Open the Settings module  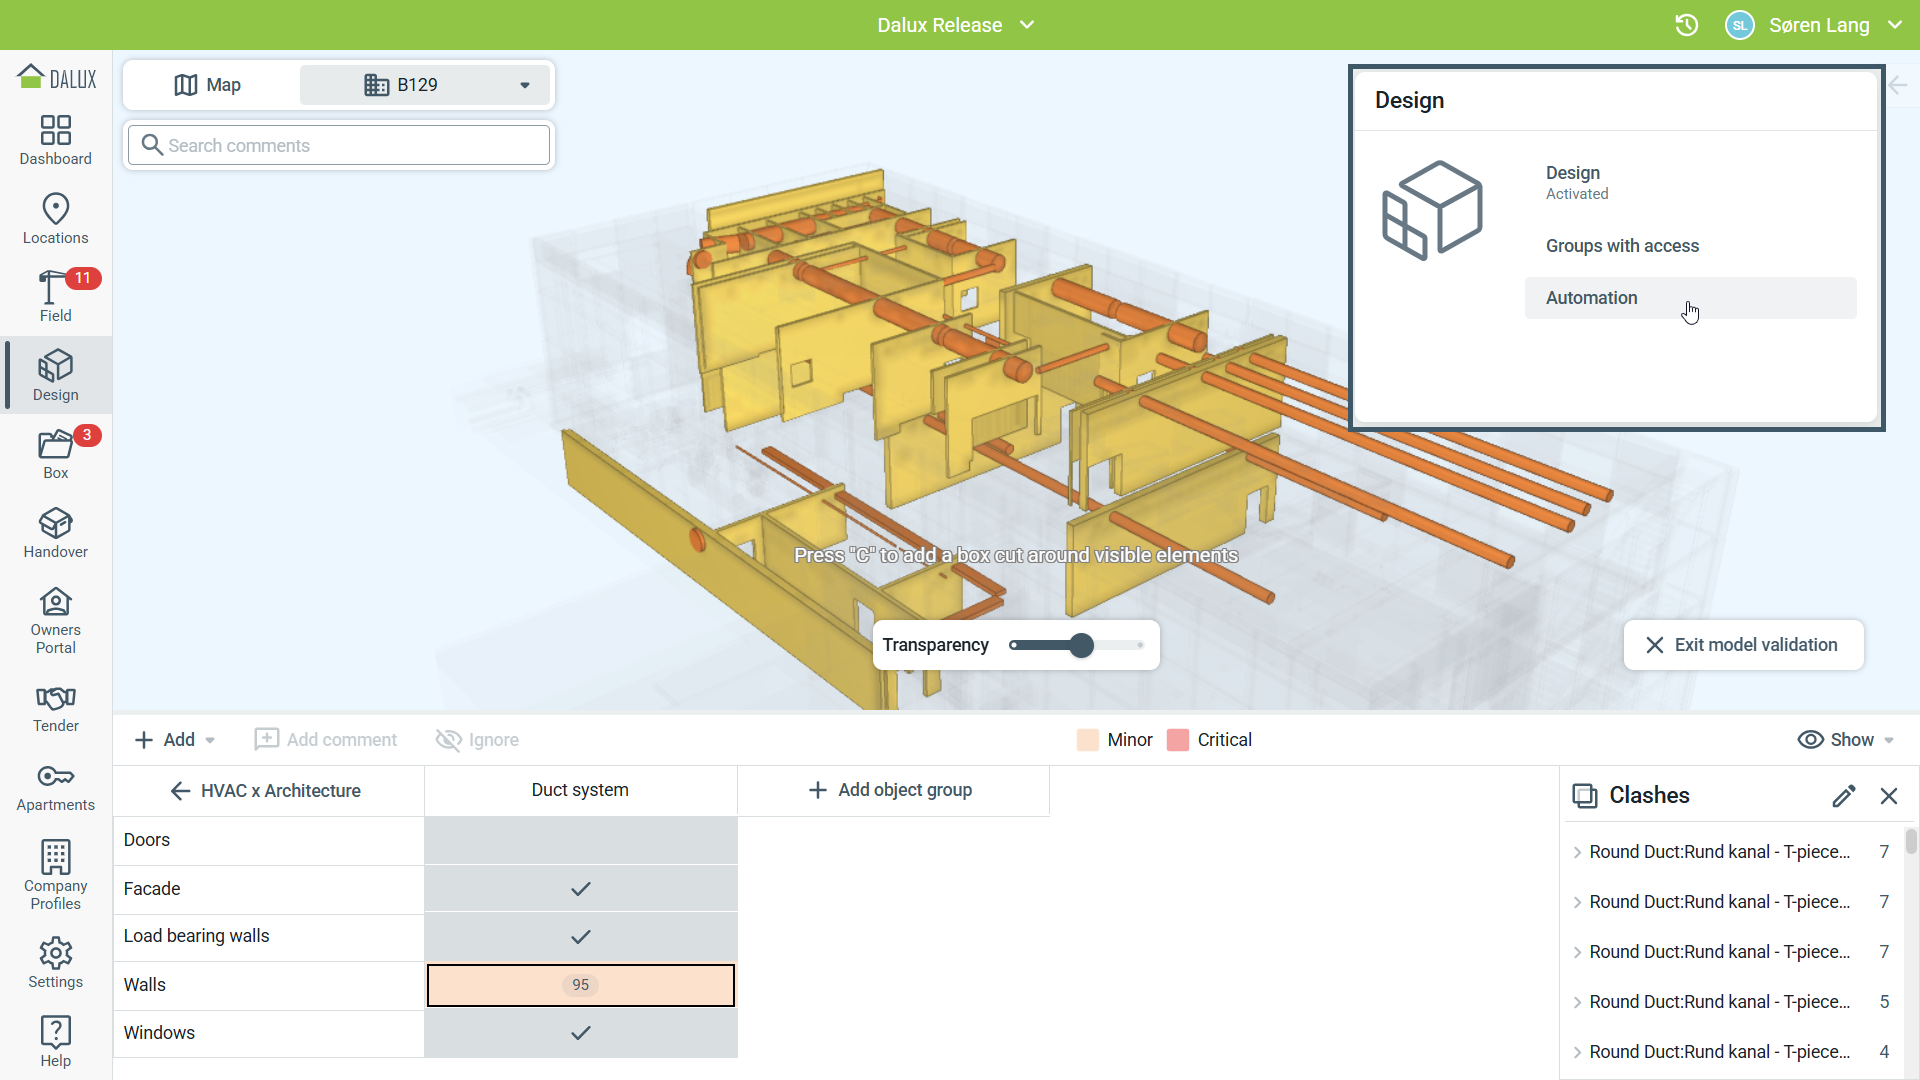coord(56,963)
